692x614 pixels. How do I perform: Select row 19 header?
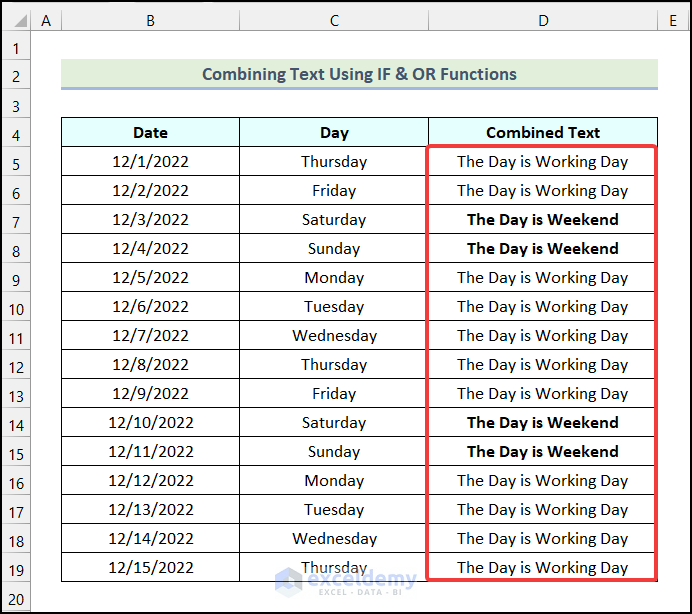17,568
